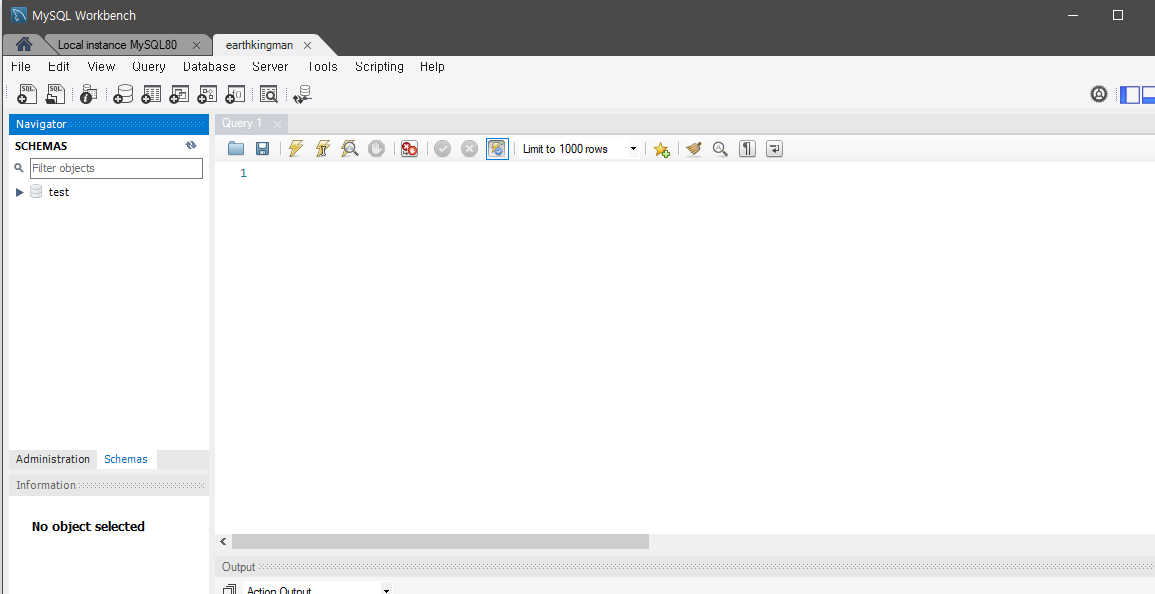Create a new function icon
The image size is (1155, 594).
tap(235, 94)
